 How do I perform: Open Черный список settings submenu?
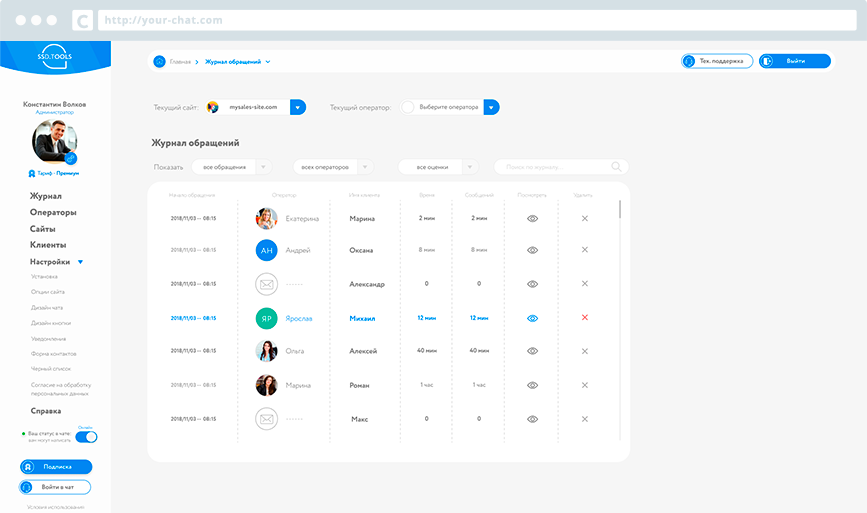coord(51,369)
